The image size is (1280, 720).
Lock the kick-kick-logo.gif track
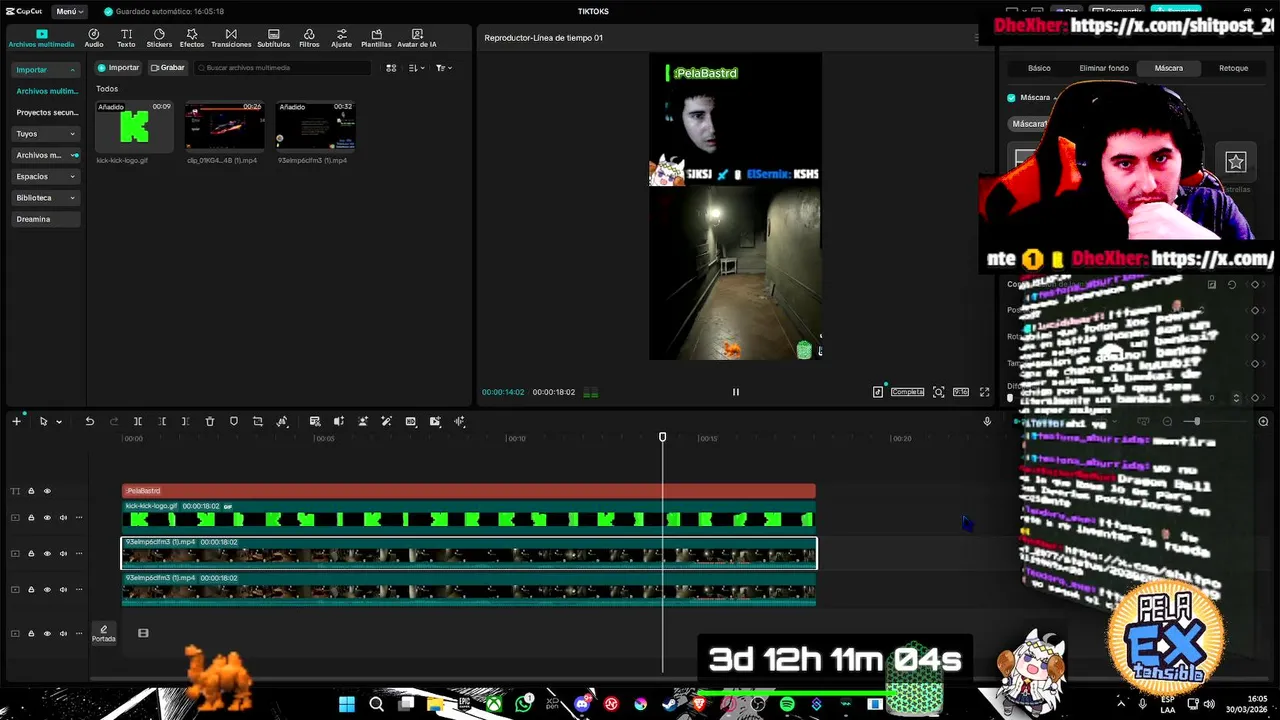click(31, 517)
